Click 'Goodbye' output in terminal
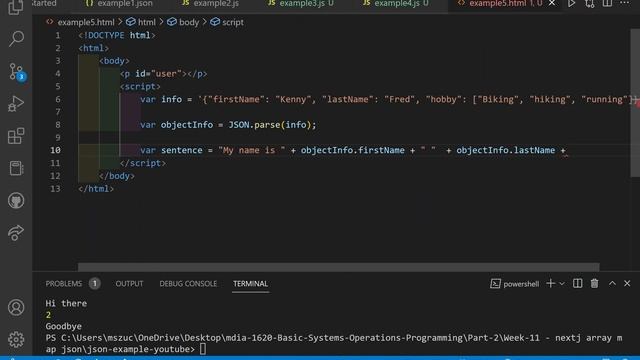 click(x=64, y=326)
